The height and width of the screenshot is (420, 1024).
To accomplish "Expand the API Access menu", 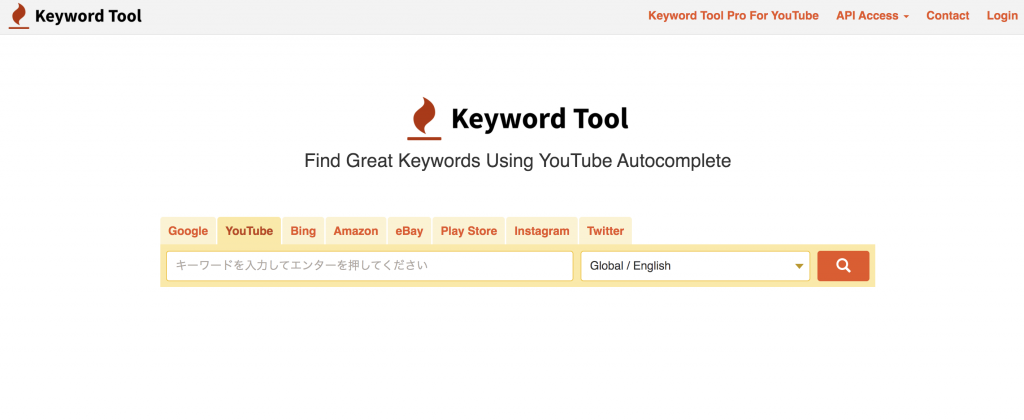I will (x=872, y=16).
